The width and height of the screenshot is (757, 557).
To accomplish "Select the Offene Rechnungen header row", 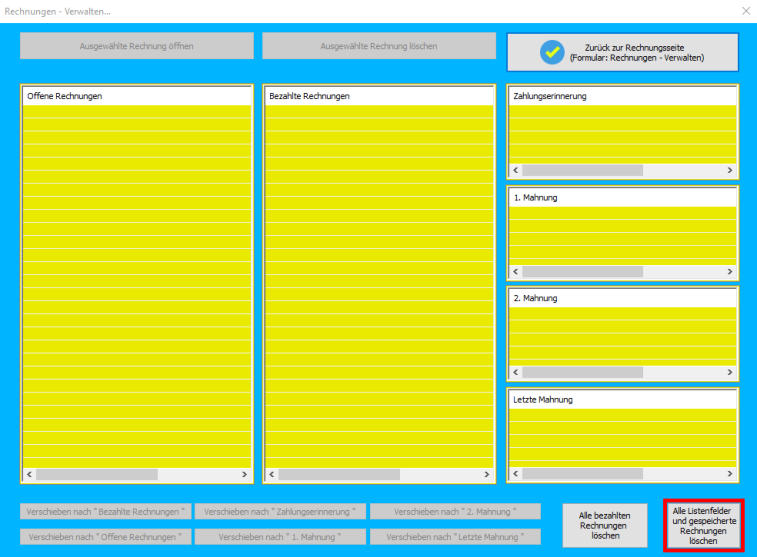I will 137,96.
